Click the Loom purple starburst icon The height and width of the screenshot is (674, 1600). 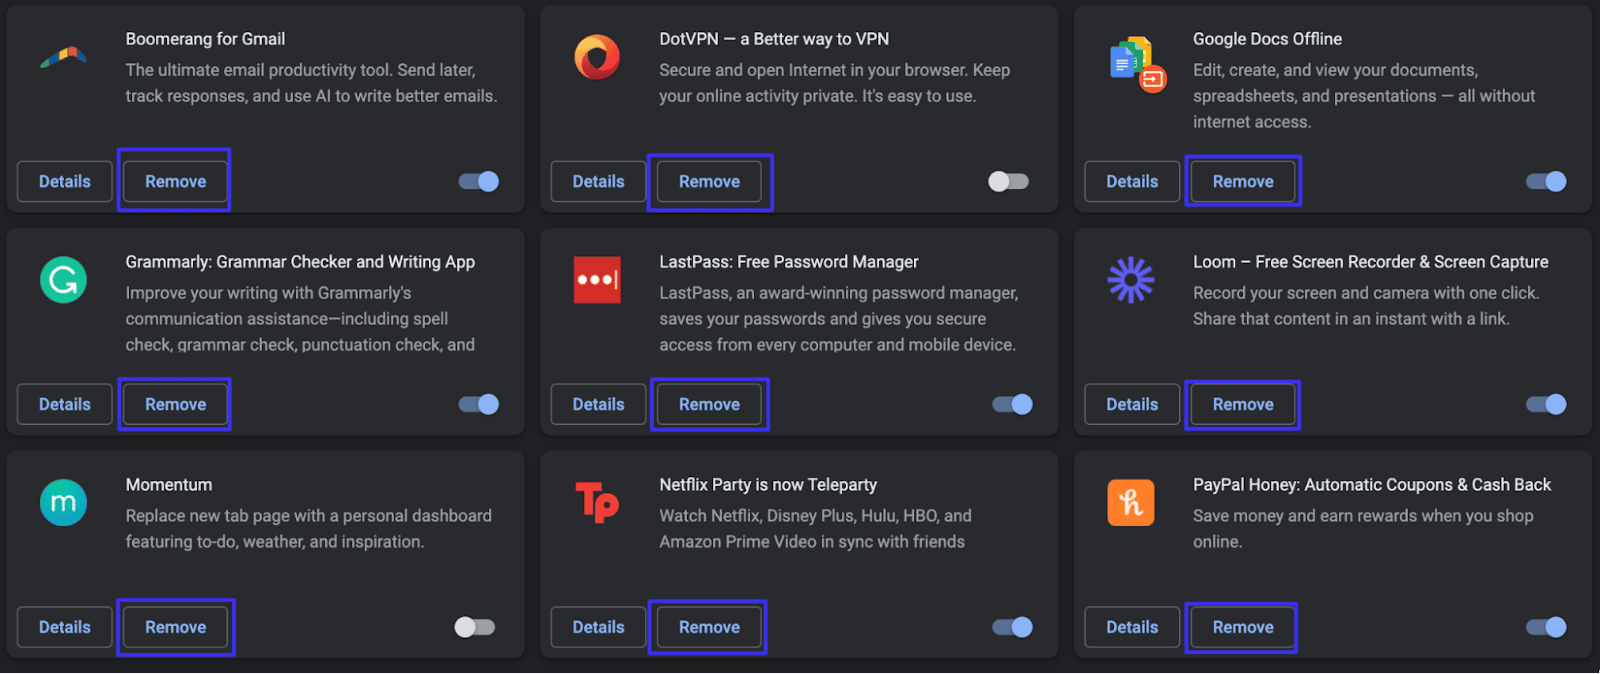(1131, 280)
